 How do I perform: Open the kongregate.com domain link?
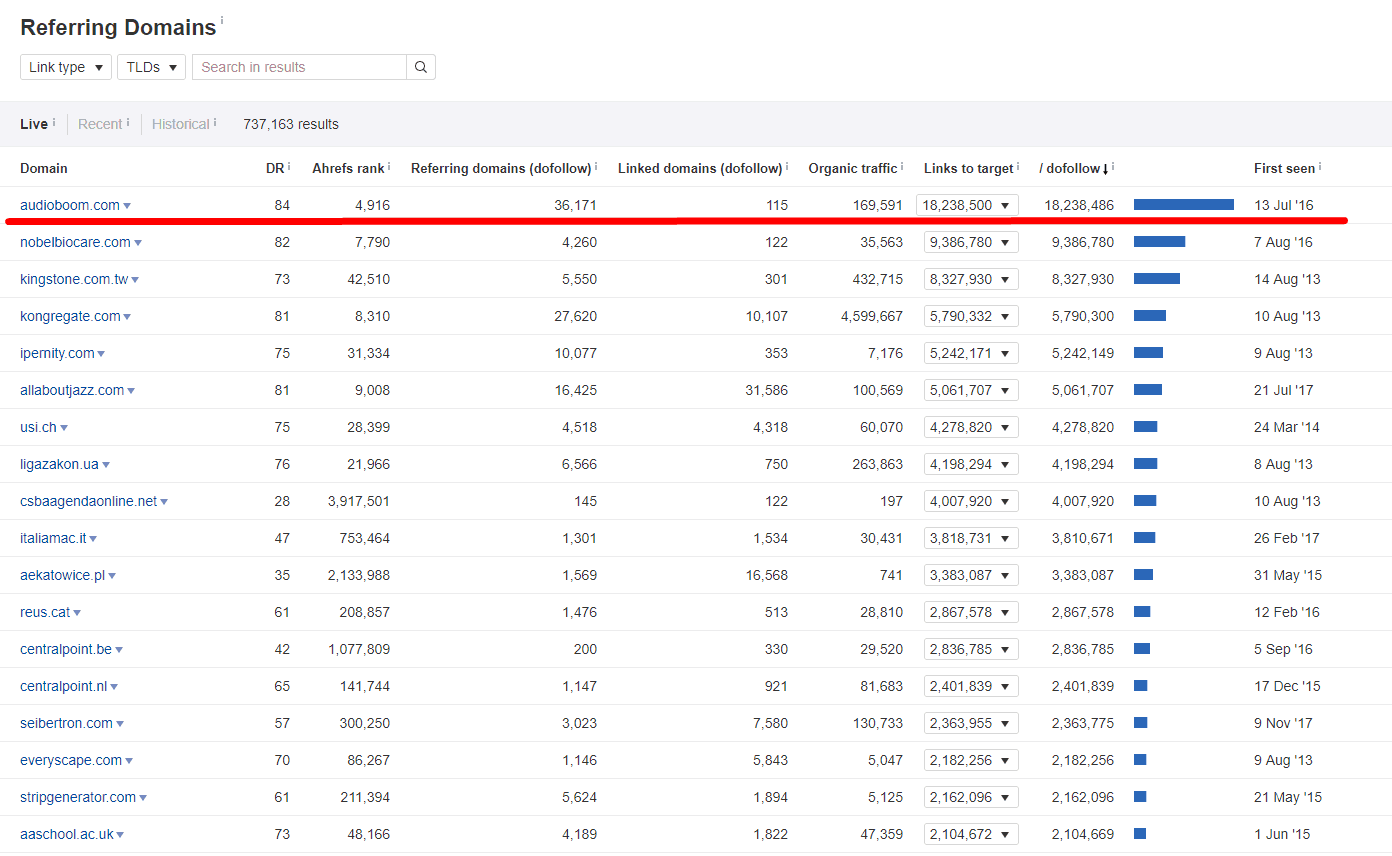[x=68, y=315]
